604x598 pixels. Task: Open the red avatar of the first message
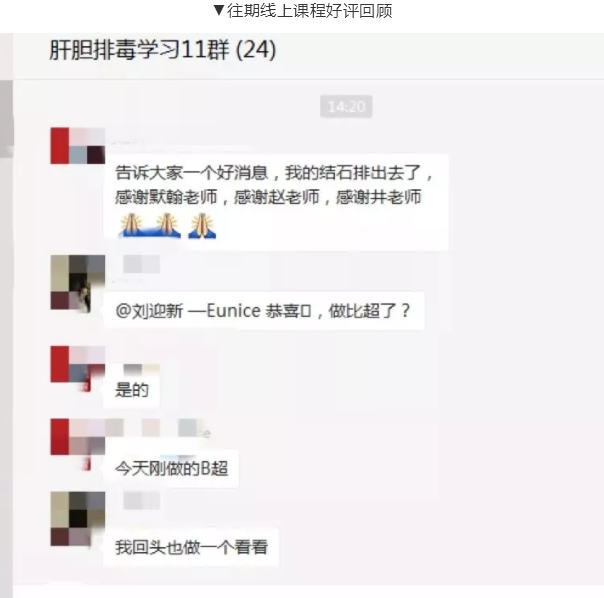(x=77, y=146)
